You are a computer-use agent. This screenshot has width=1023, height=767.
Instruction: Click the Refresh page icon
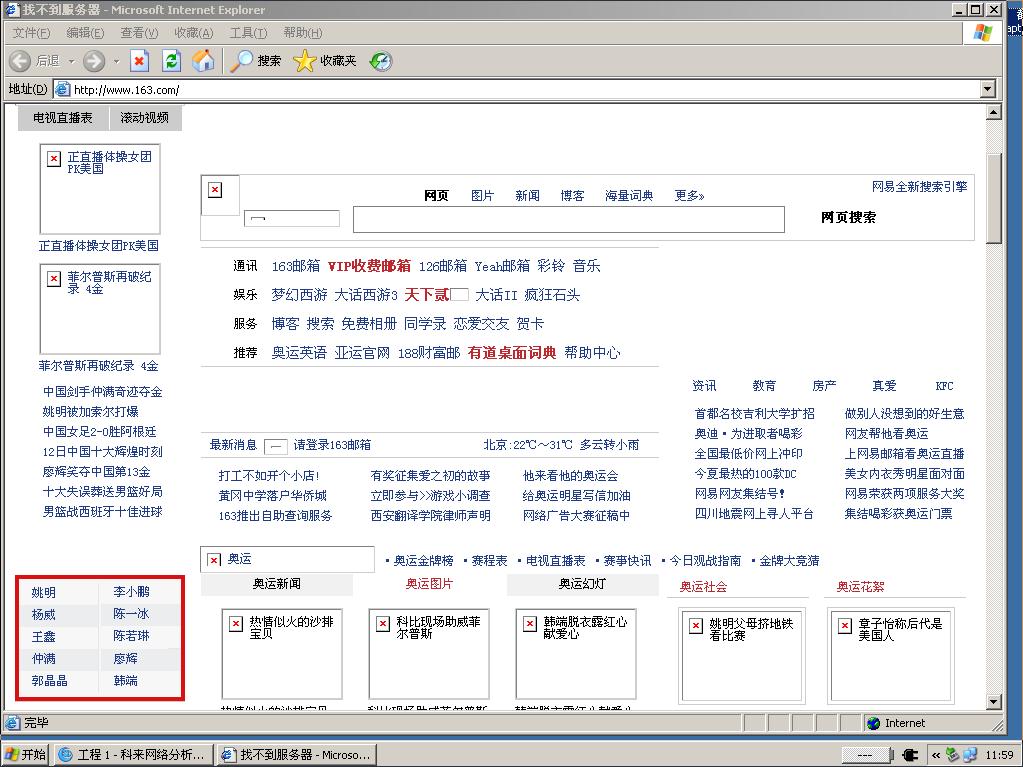[170, 61]
